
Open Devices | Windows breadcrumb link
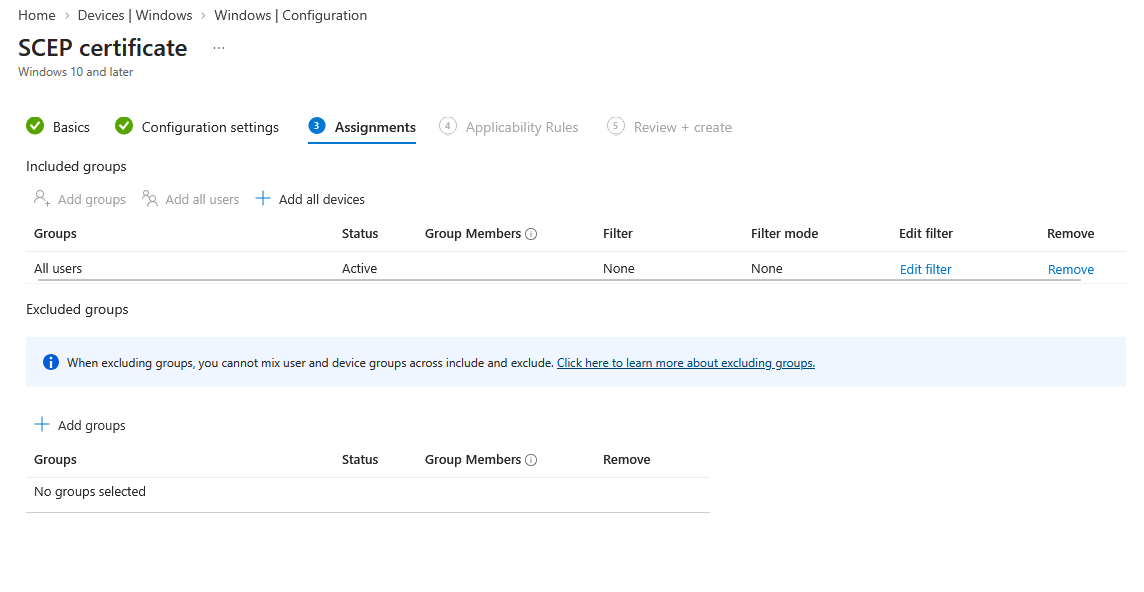pos(135,15)
